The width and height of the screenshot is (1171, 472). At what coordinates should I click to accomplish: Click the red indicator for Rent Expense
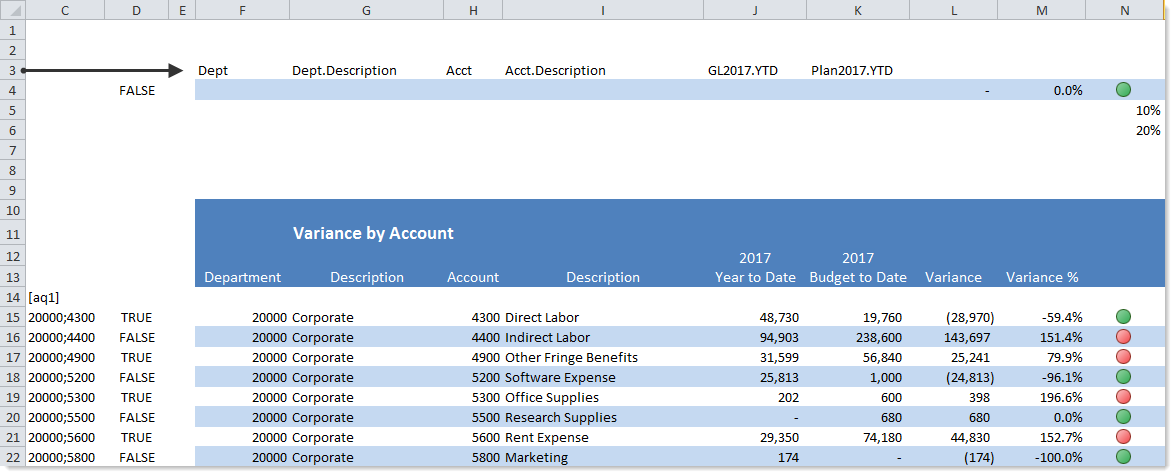pos(1123,437)
